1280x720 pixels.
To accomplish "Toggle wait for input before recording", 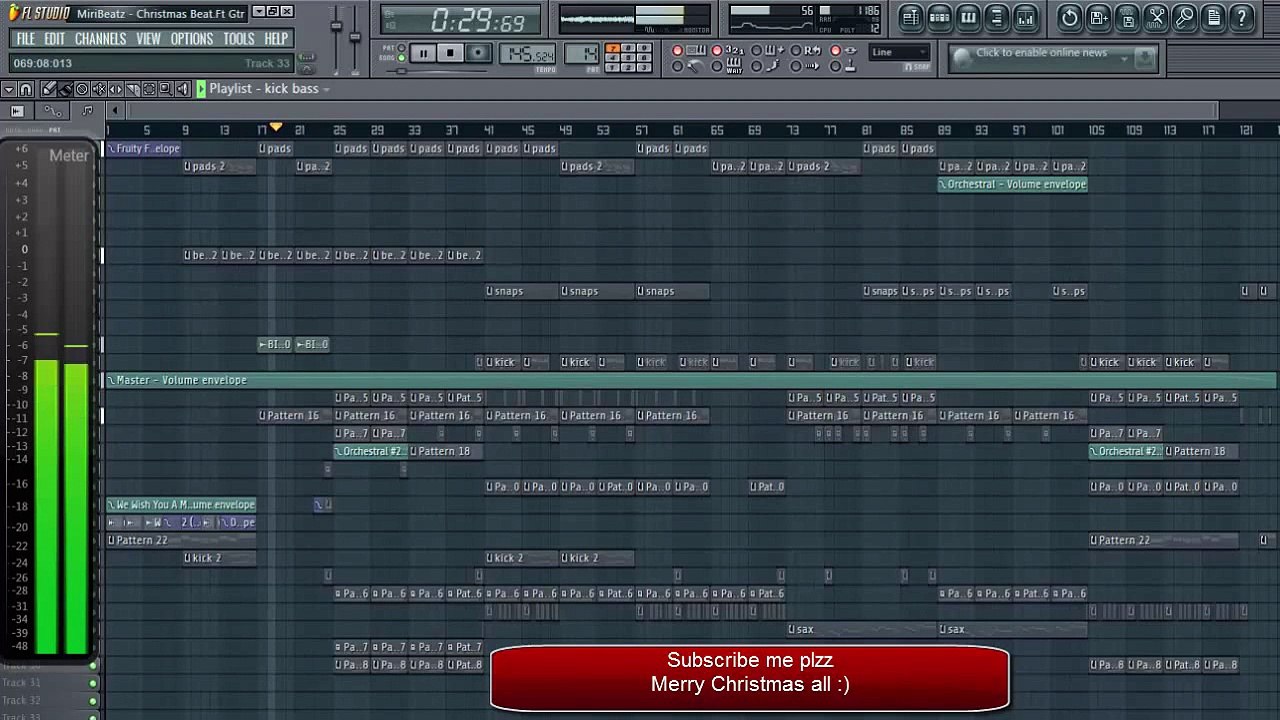I will pyautogui.click(x=727, y=66).
